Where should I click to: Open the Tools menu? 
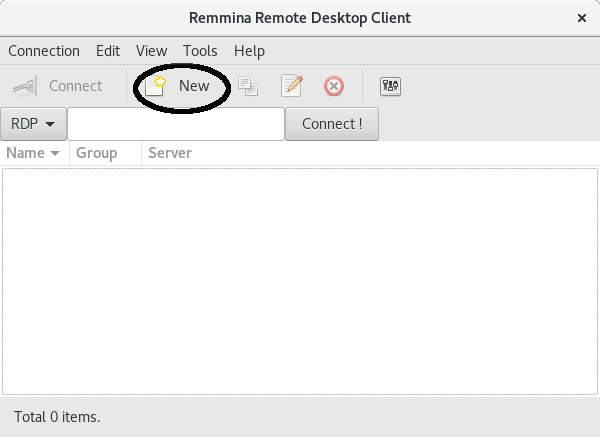pyautogui.click(x=200, y=51)
